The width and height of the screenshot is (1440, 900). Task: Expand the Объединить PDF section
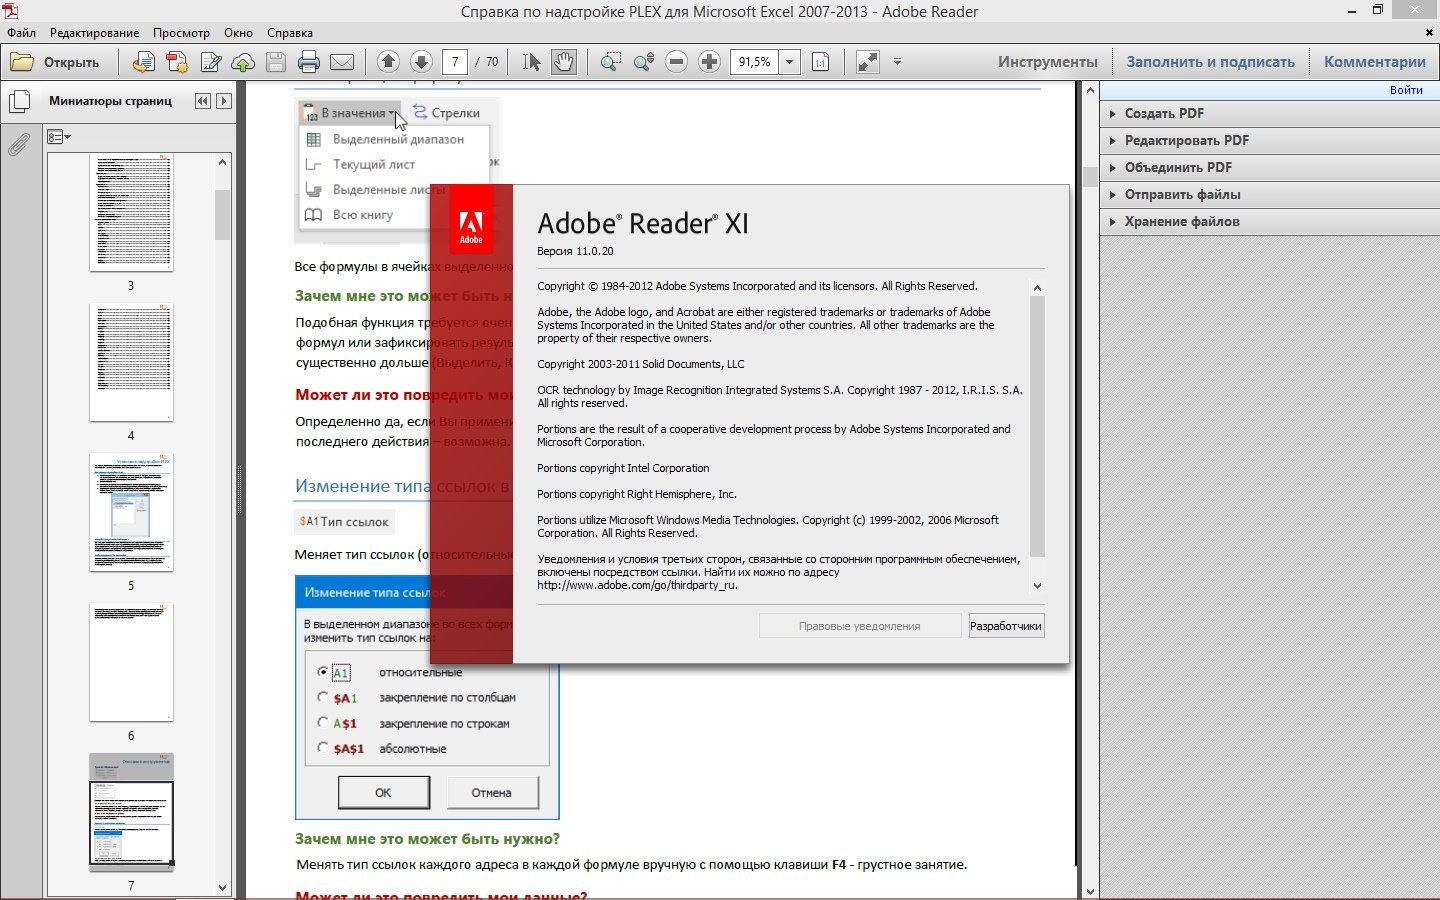1269,167
